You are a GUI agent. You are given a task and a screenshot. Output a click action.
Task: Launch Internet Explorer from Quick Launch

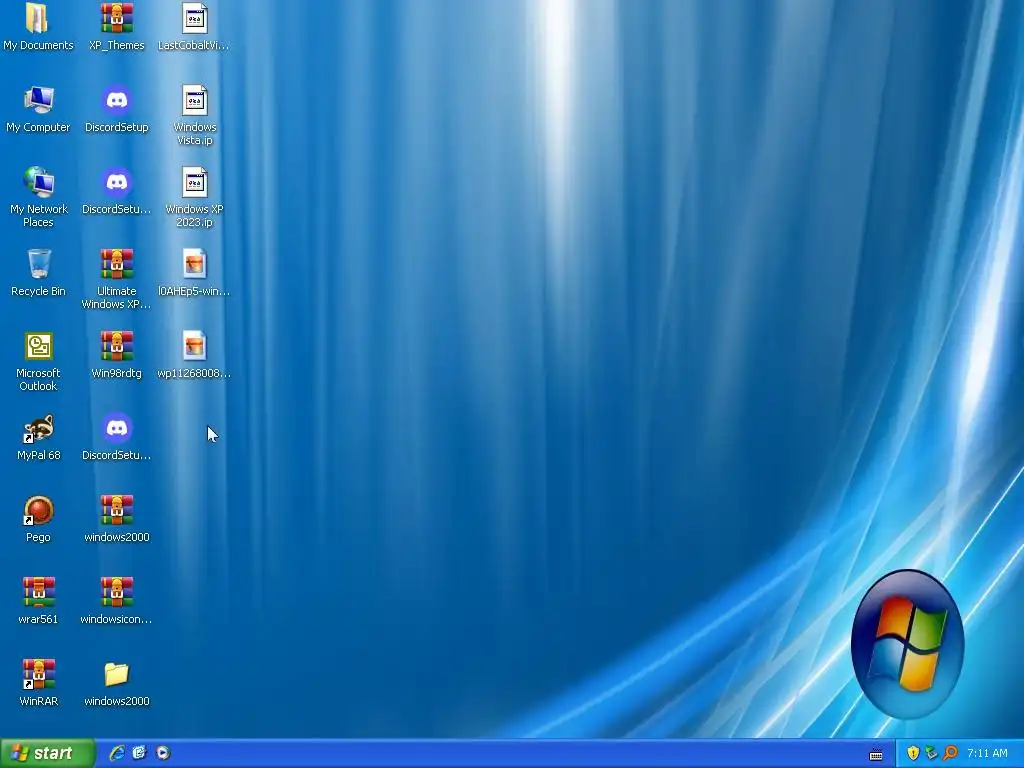(x=117, y=753)
